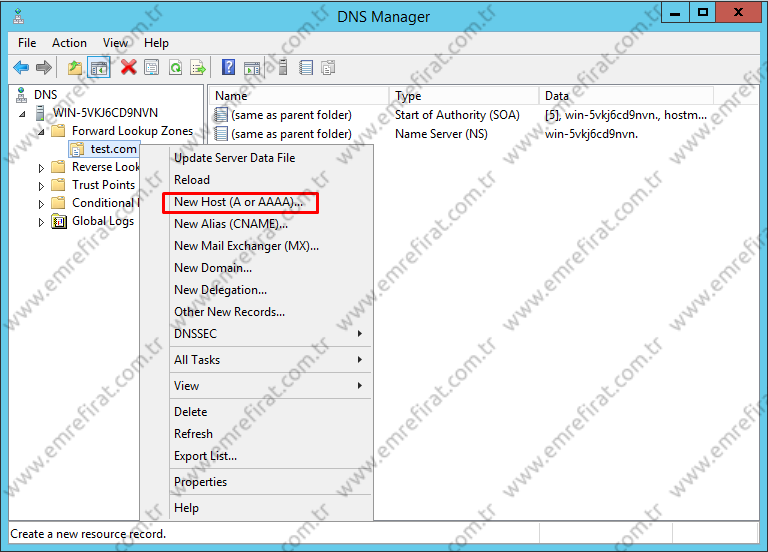Select New Alias (CNAME) from context menu
768x552 pixels.
click(x=230, y=224)
